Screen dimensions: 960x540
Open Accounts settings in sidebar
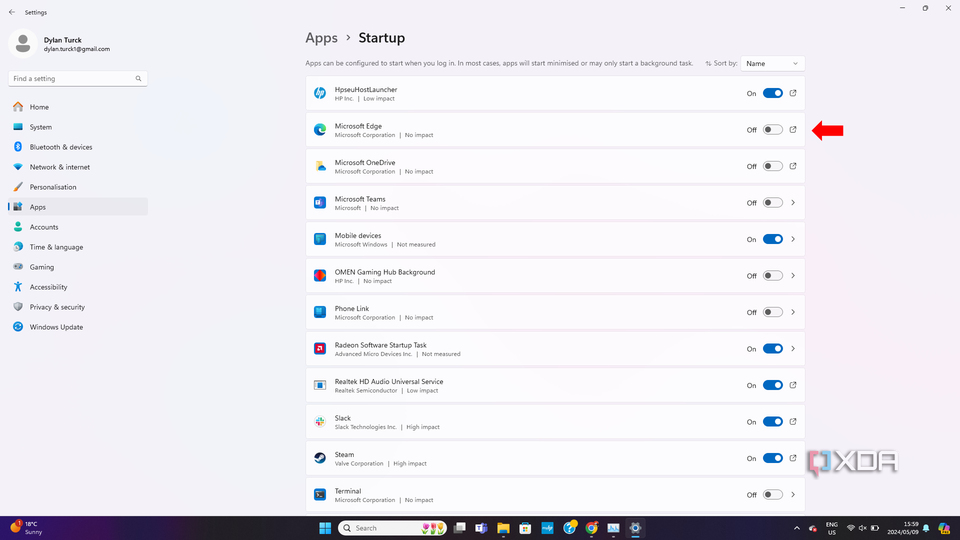[78, 227]
